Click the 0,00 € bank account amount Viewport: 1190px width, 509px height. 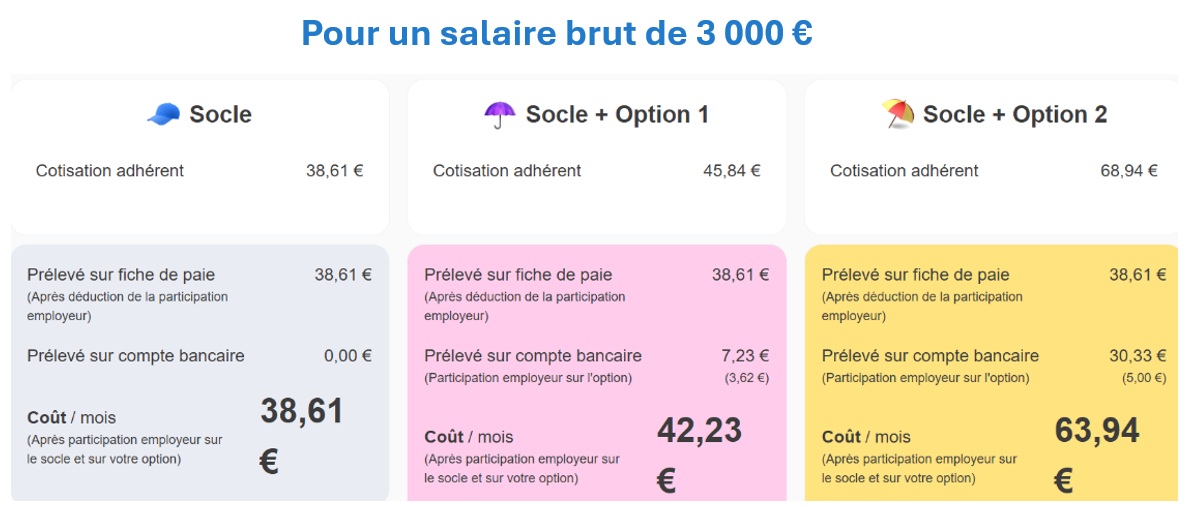pyautogui.click(x=347, y=355)
